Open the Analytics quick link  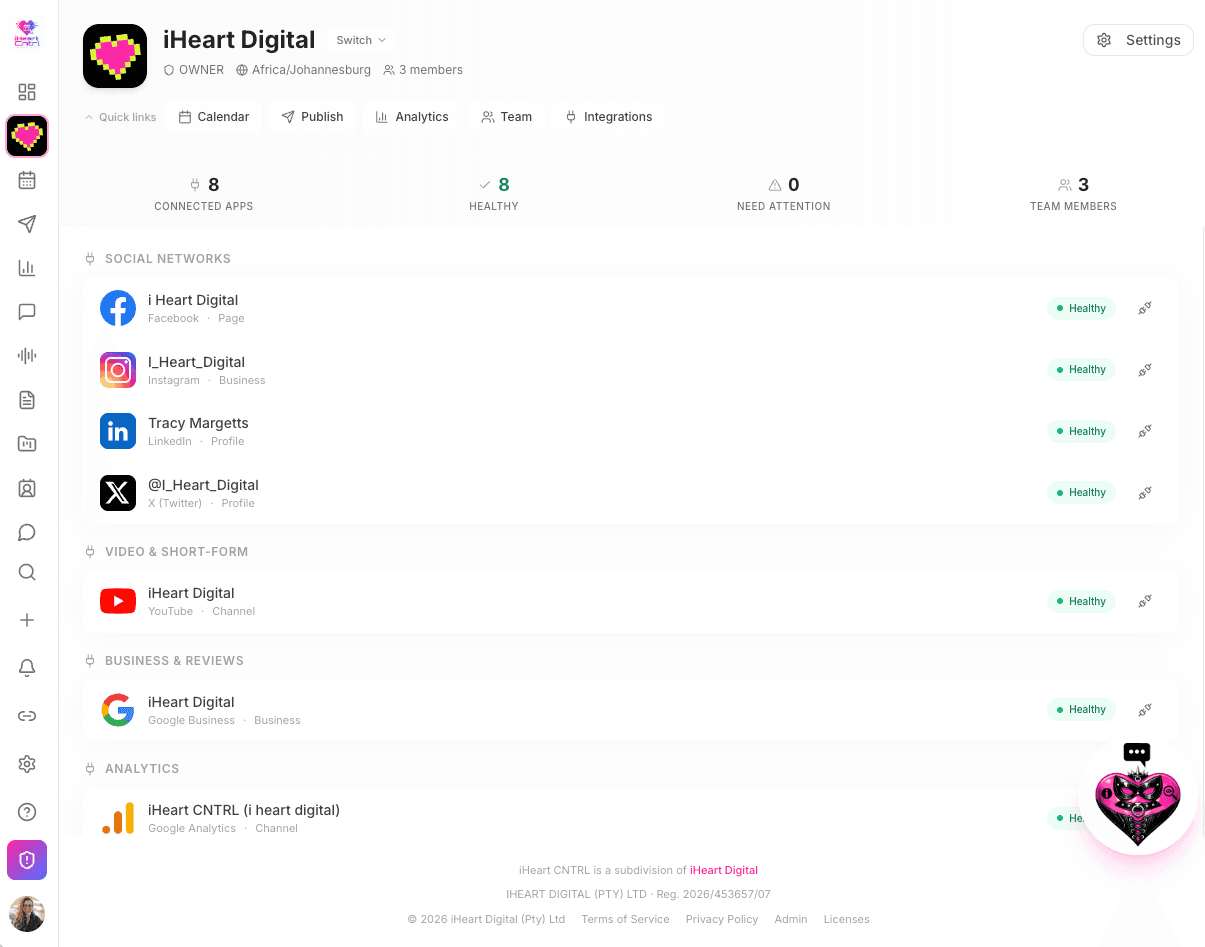tap(412, 117)
